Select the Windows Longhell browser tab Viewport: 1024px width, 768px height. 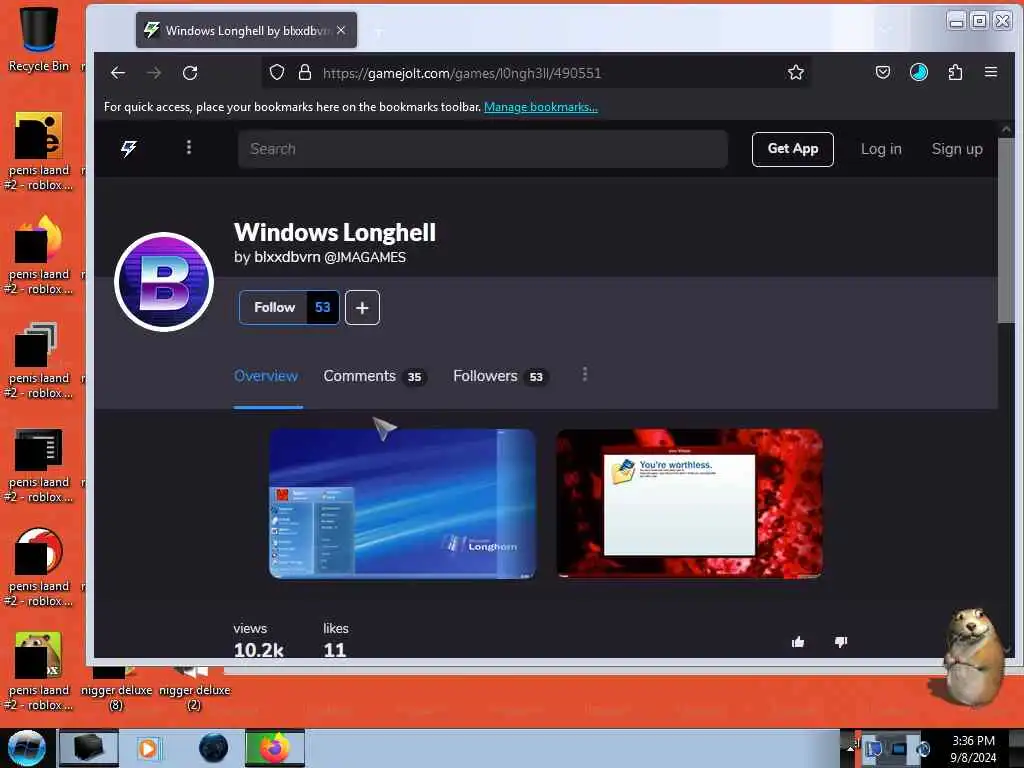(x=246, y=30)
